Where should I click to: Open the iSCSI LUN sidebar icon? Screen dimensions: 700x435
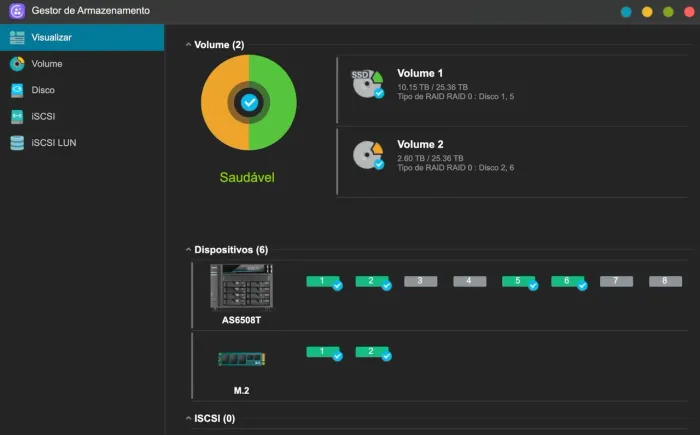[x=17, y=143]
